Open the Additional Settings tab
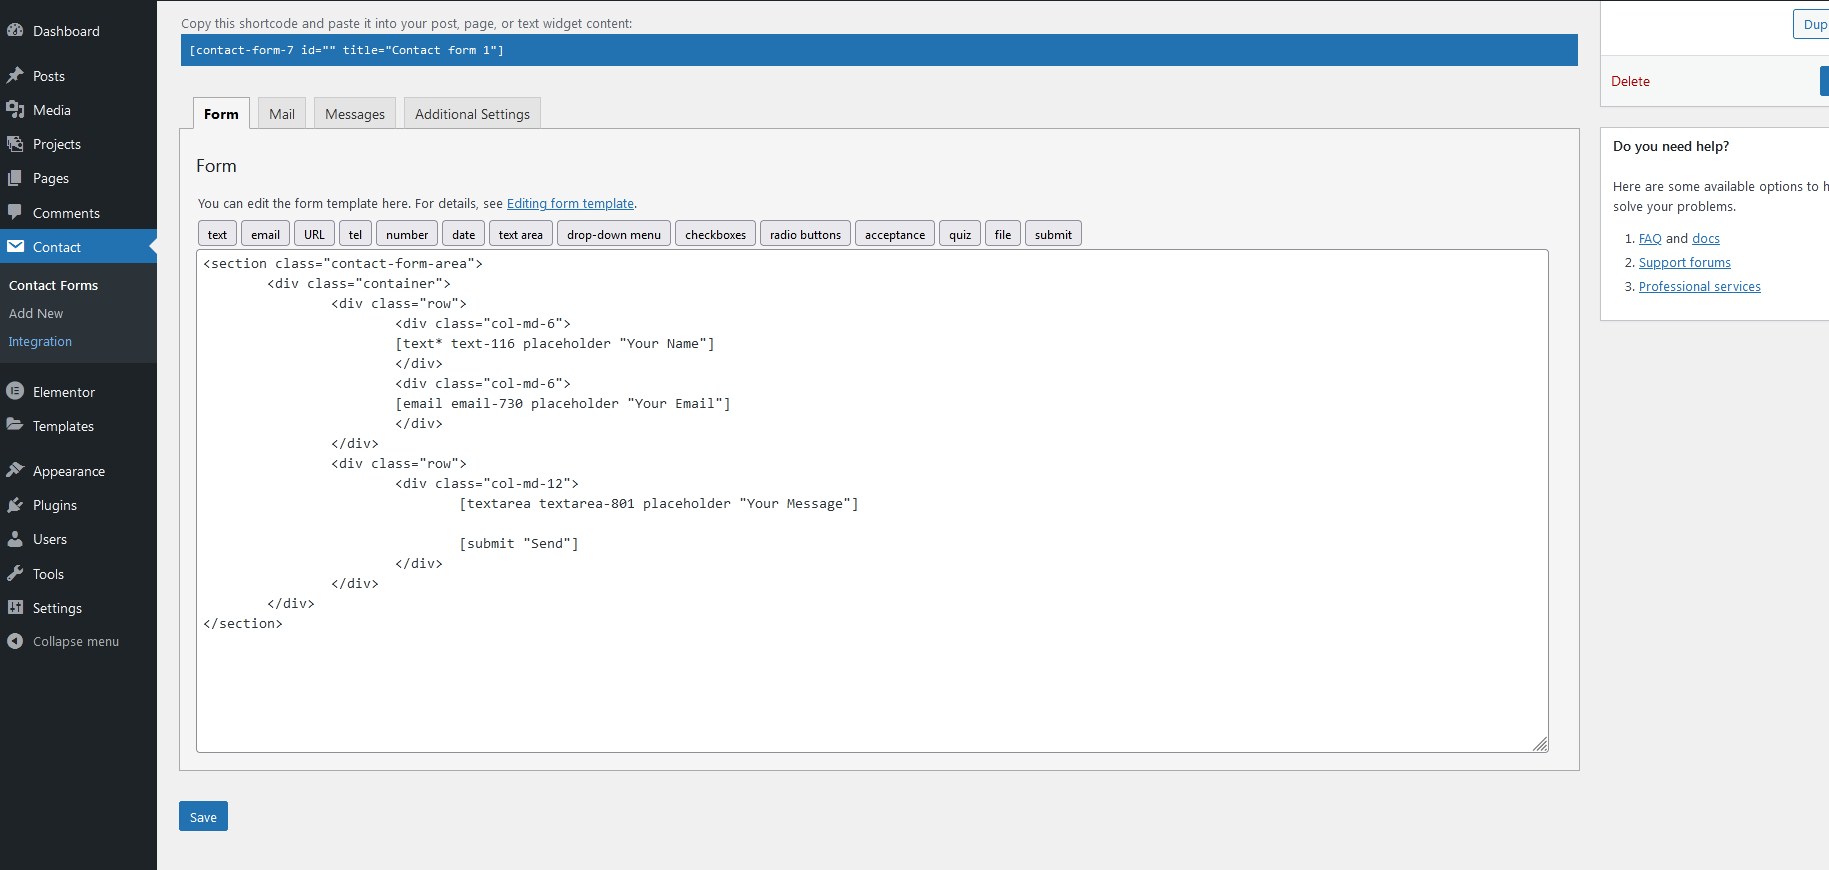Image resolution: width=1829 pixels, height=870 pixels. tap(472, 114)
